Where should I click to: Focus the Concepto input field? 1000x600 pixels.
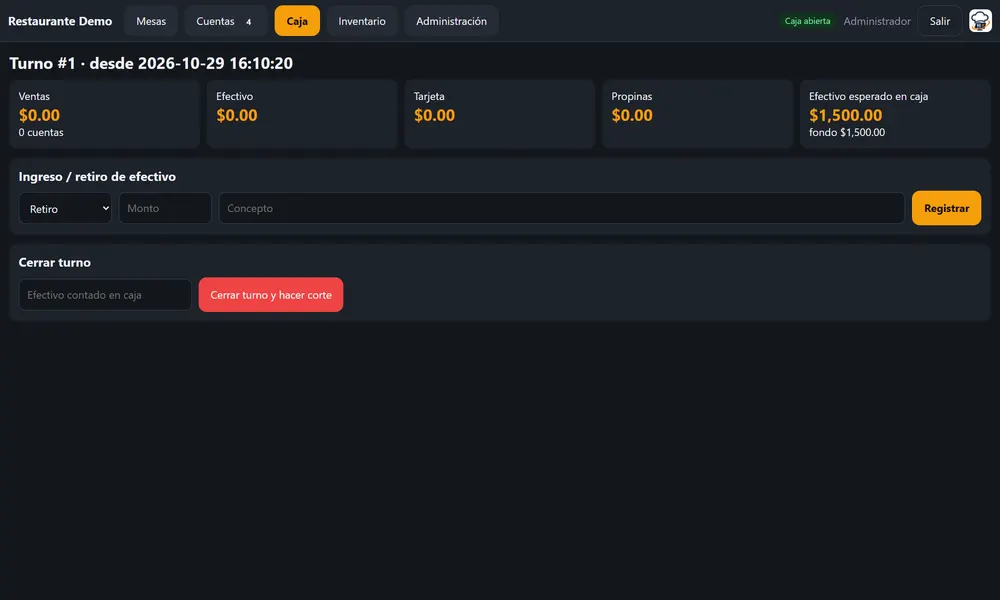(x=562, y=208)
